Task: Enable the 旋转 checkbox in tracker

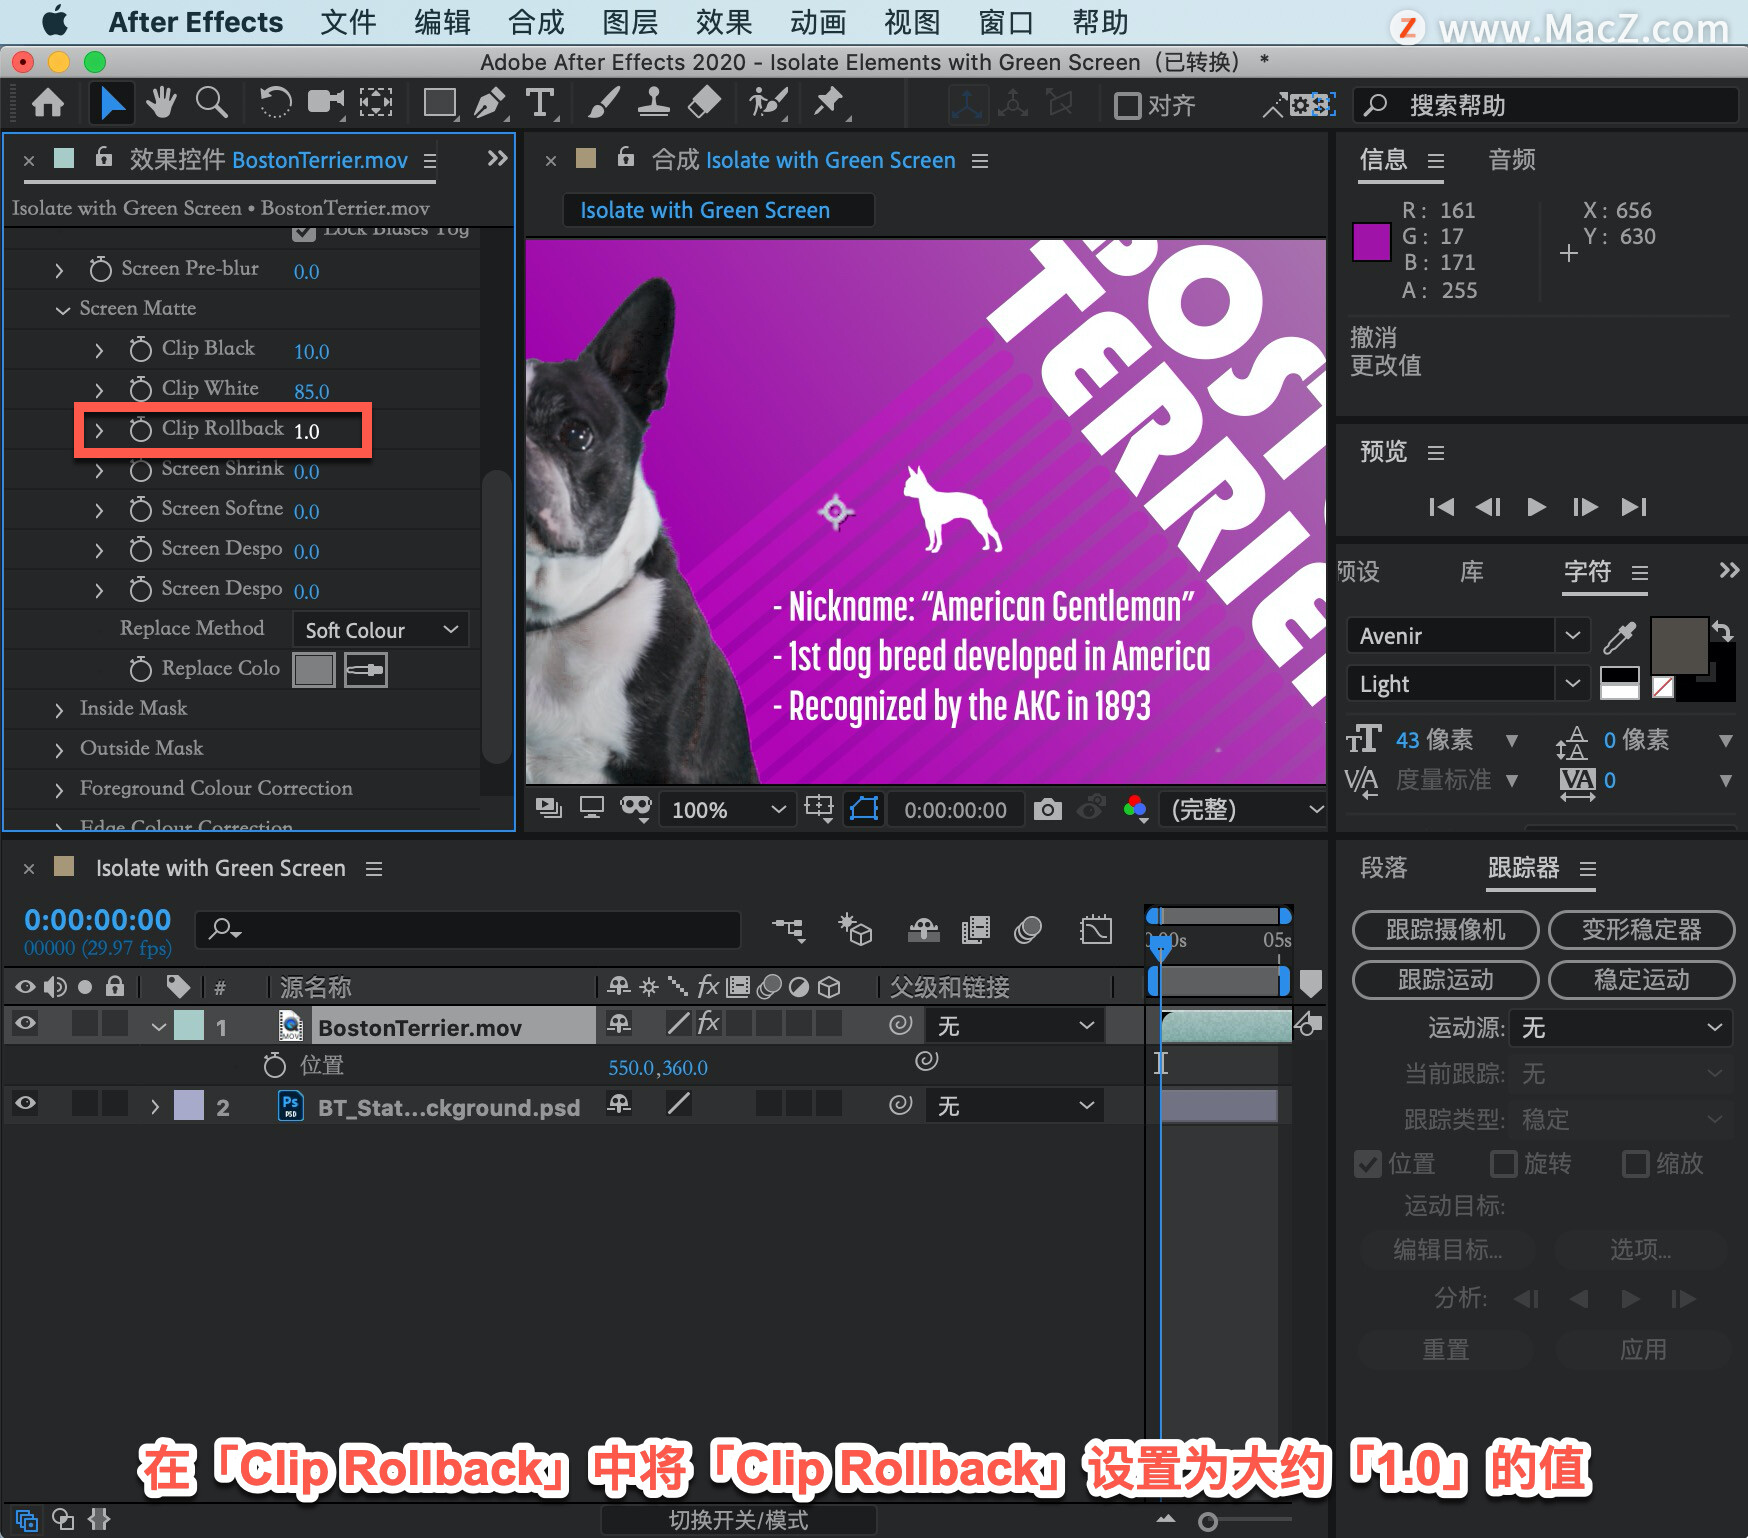Action: (x=1503, y=1164)
